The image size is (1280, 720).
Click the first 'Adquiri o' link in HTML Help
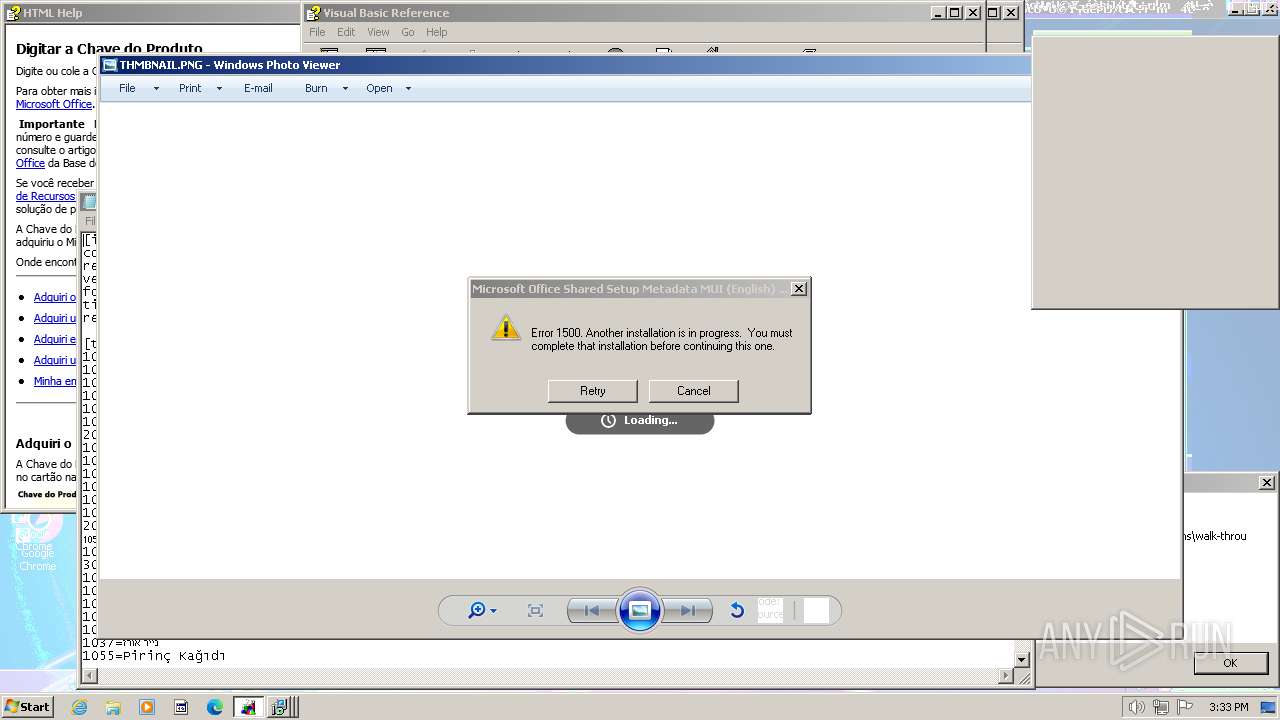click(55, 297)
